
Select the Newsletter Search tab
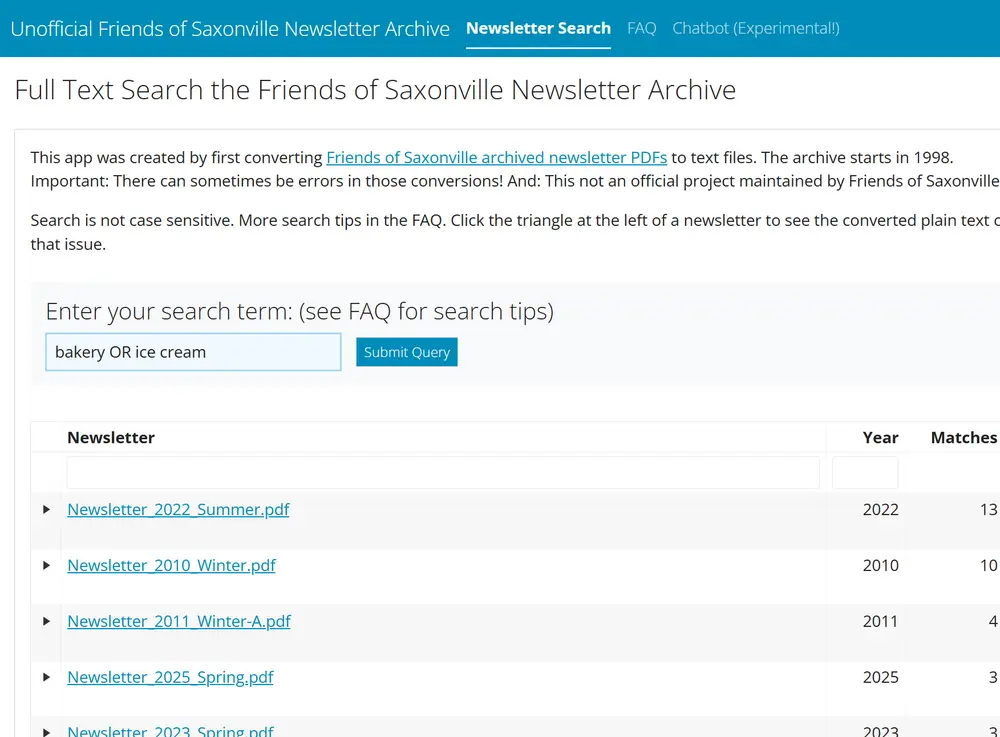pos(538,28)
